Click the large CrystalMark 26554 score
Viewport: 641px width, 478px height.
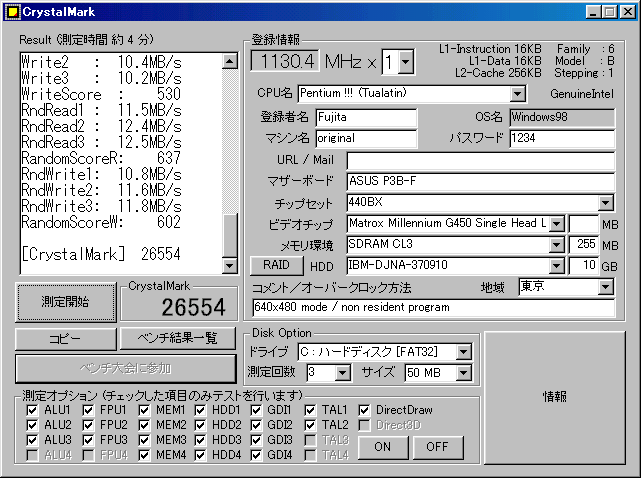pos(193,307)
